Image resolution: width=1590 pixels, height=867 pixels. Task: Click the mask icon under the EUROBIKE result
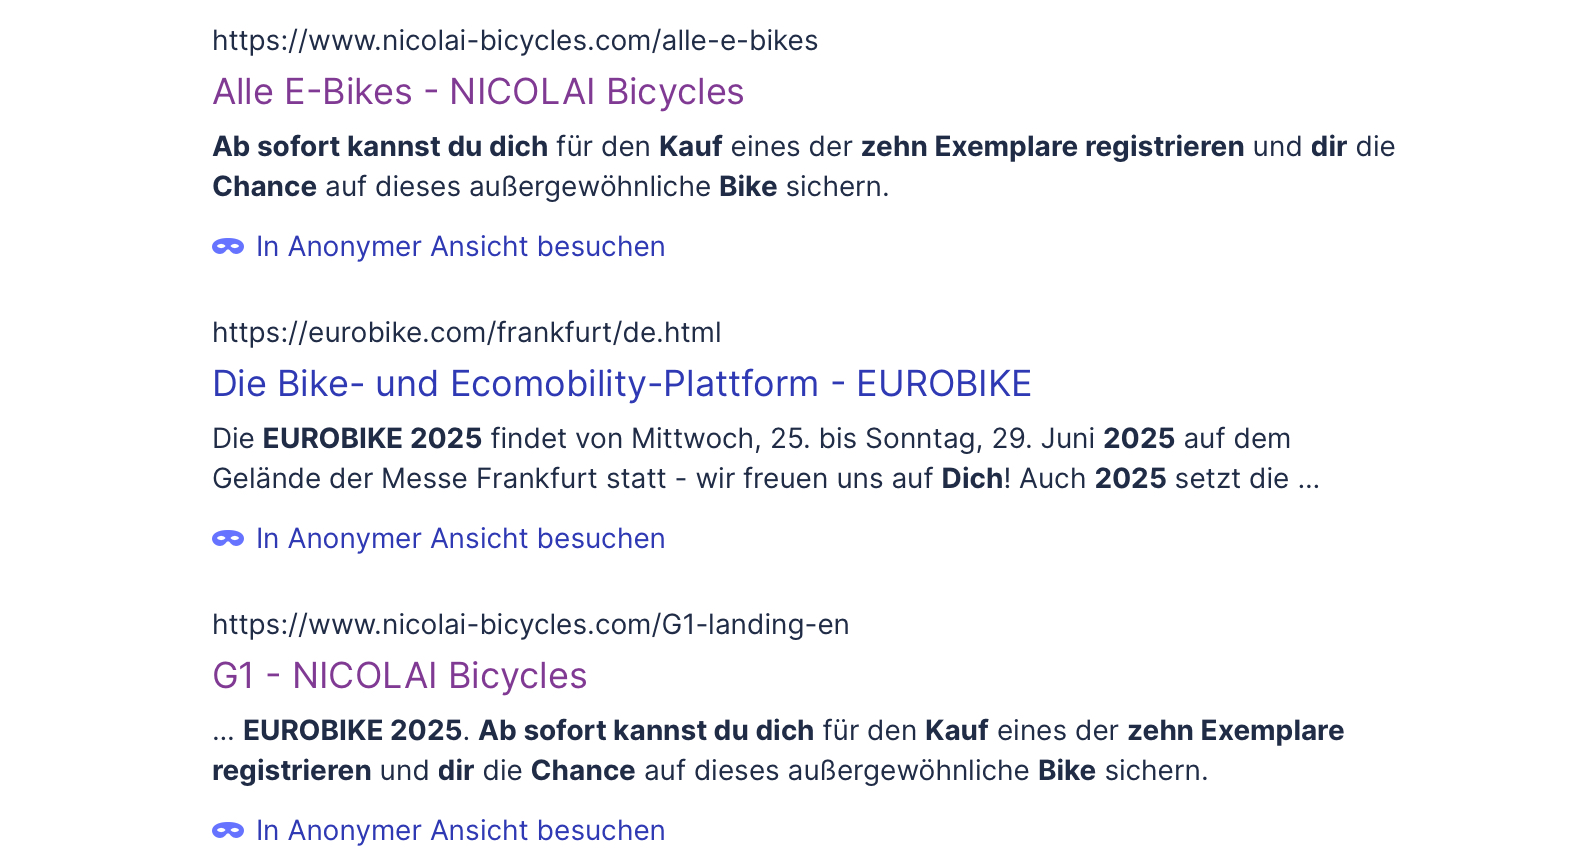click(228, 538)
